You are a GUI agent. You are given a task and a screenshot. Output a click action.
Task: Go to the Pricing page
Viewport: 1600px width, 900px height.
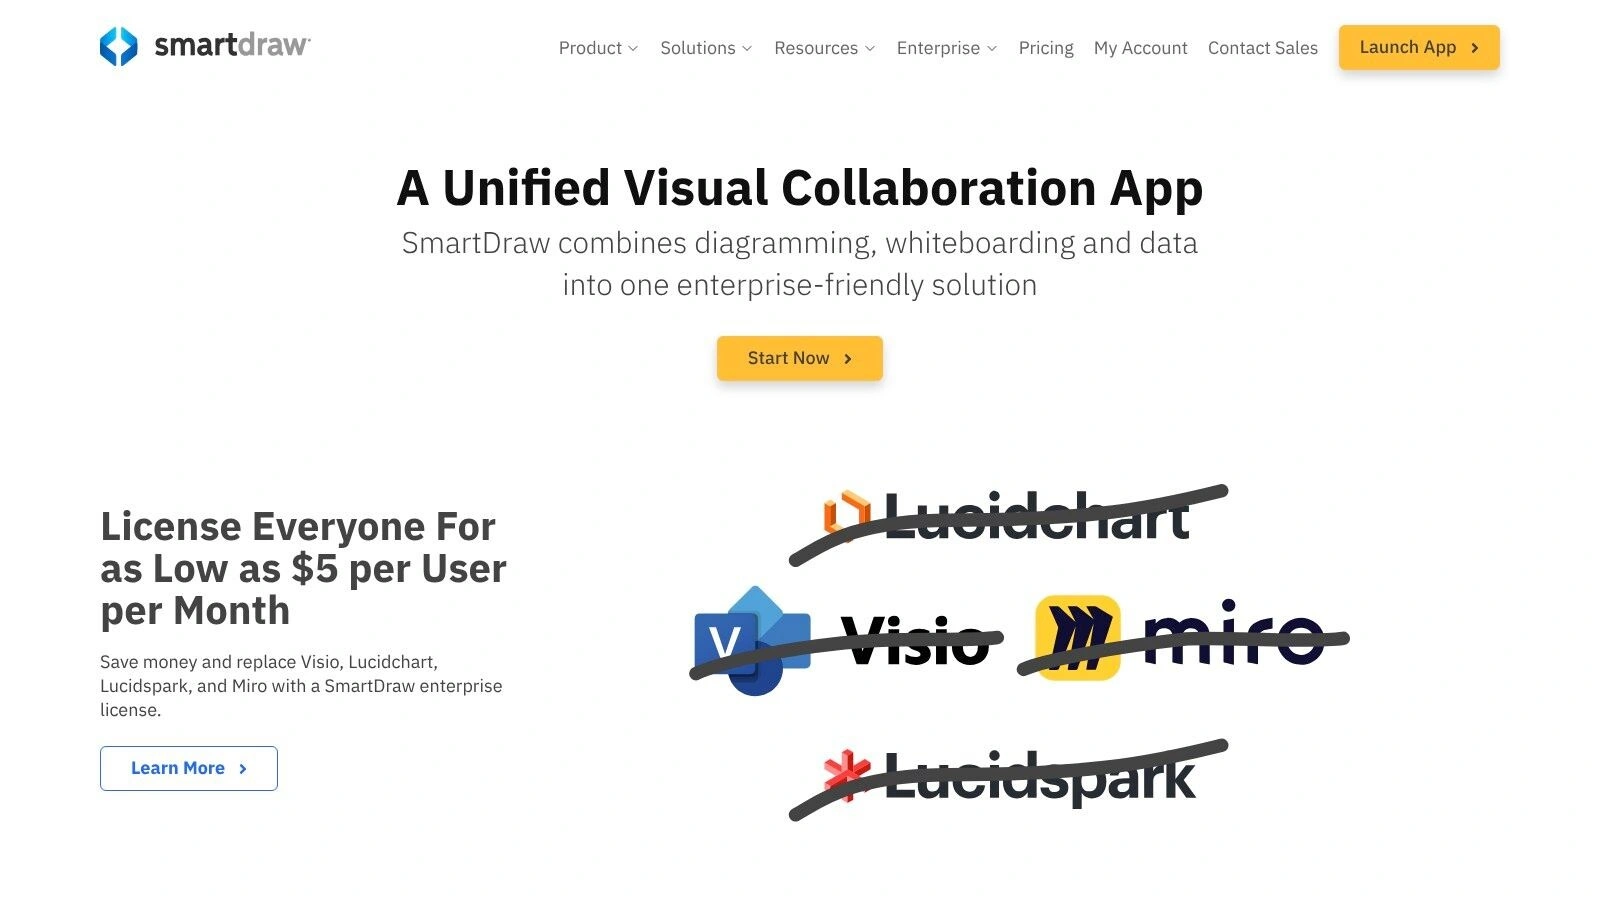[x=1045, y=48]
